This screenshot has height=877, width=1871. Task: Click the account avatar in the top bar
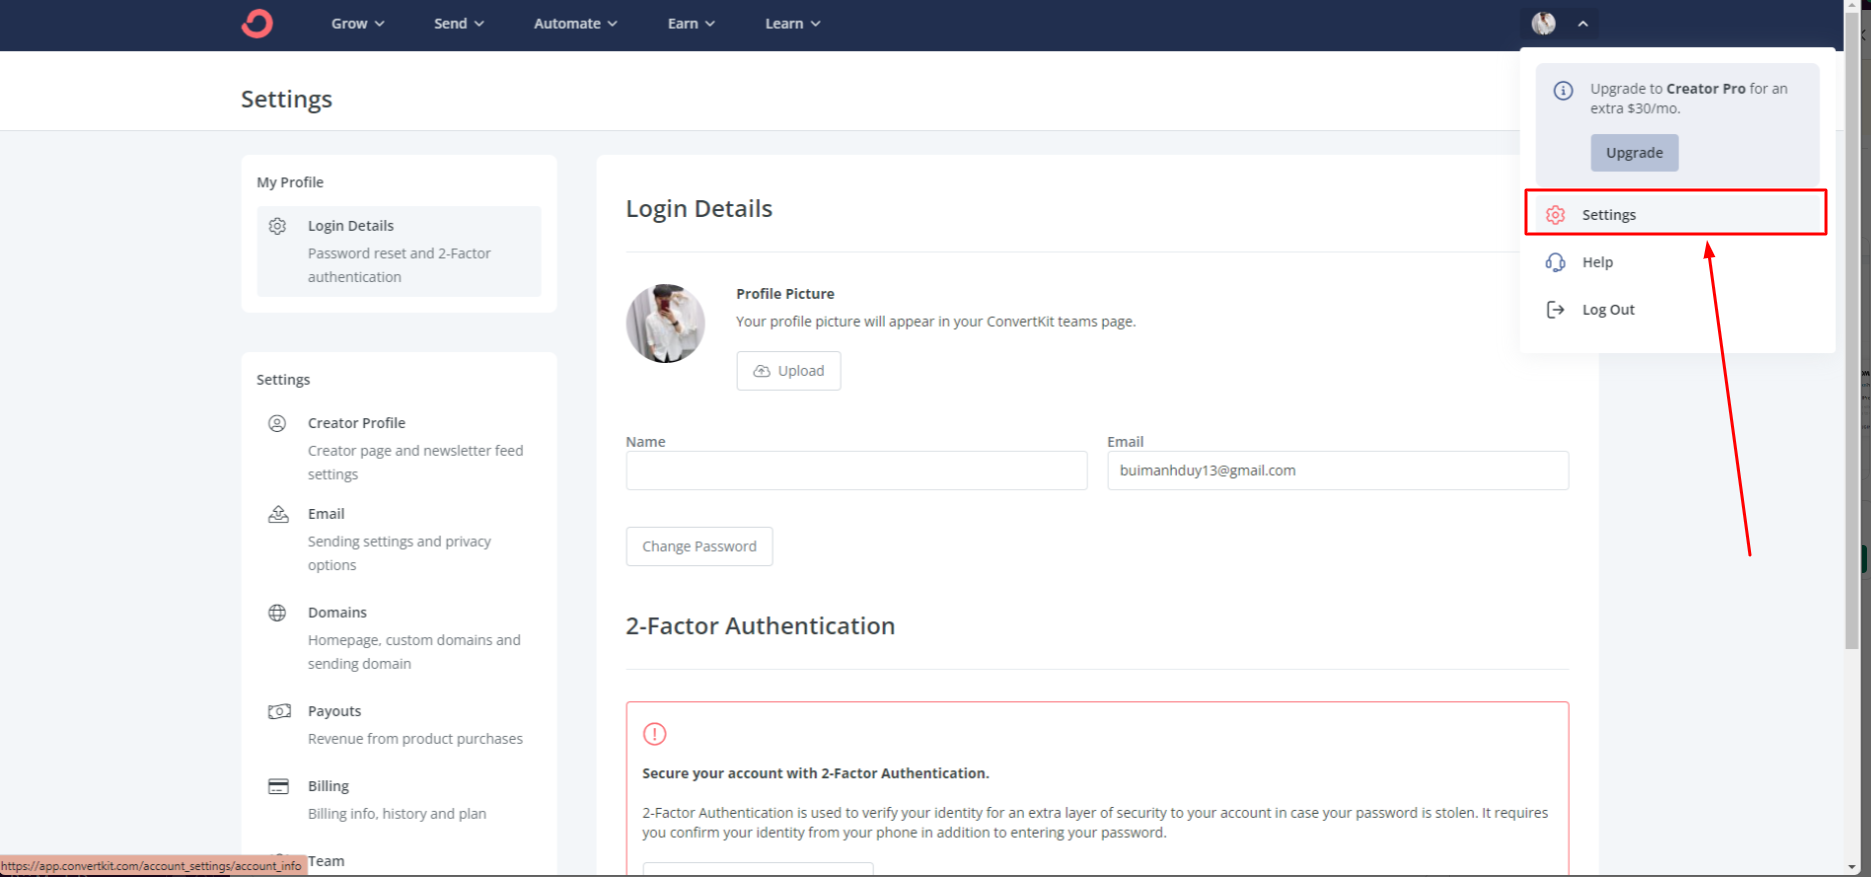tap(1543, 23)
